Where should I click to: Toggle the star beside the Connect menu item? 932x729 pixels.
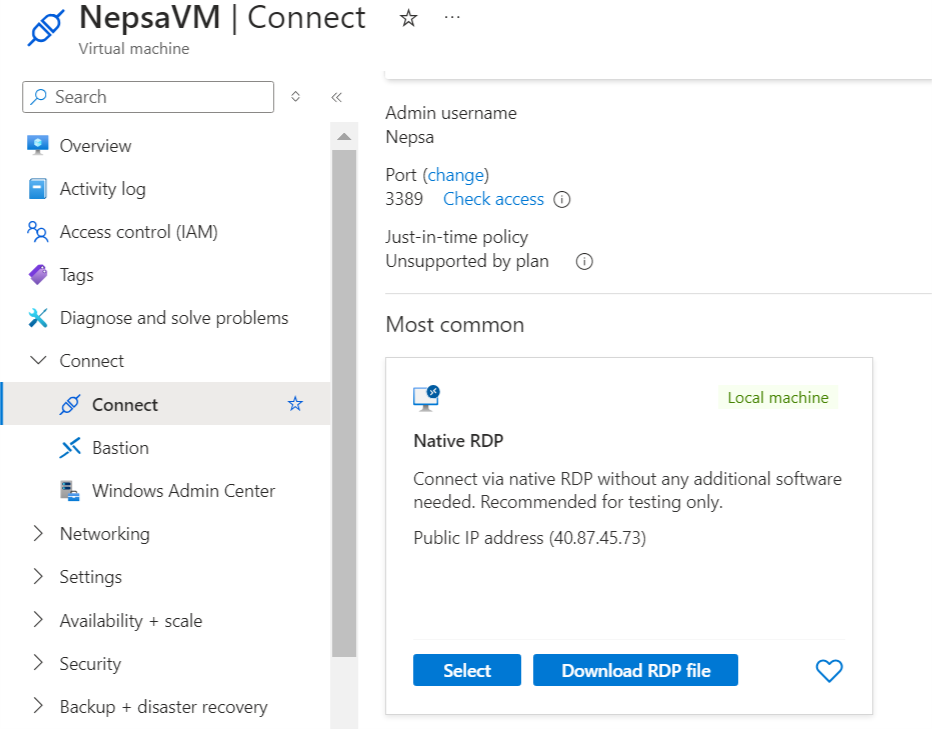coord(295,404)
